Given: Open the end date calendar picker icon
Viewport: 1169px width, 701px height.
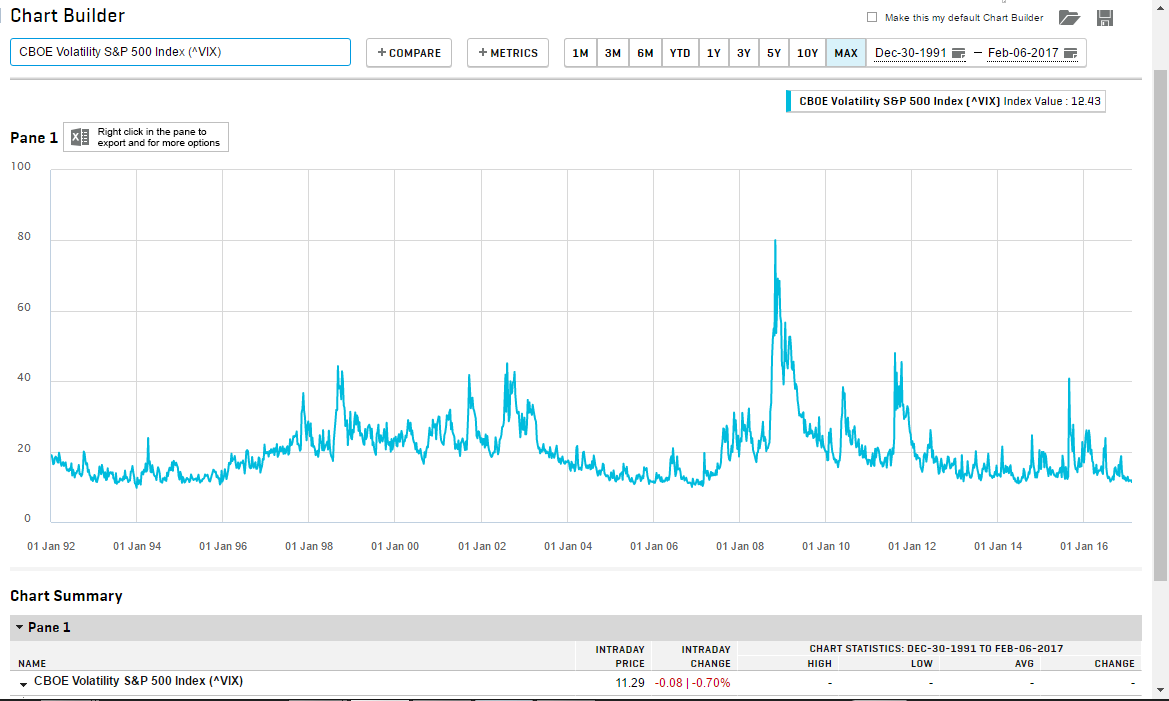Looking at the screenshot, I should point(1070,53).
